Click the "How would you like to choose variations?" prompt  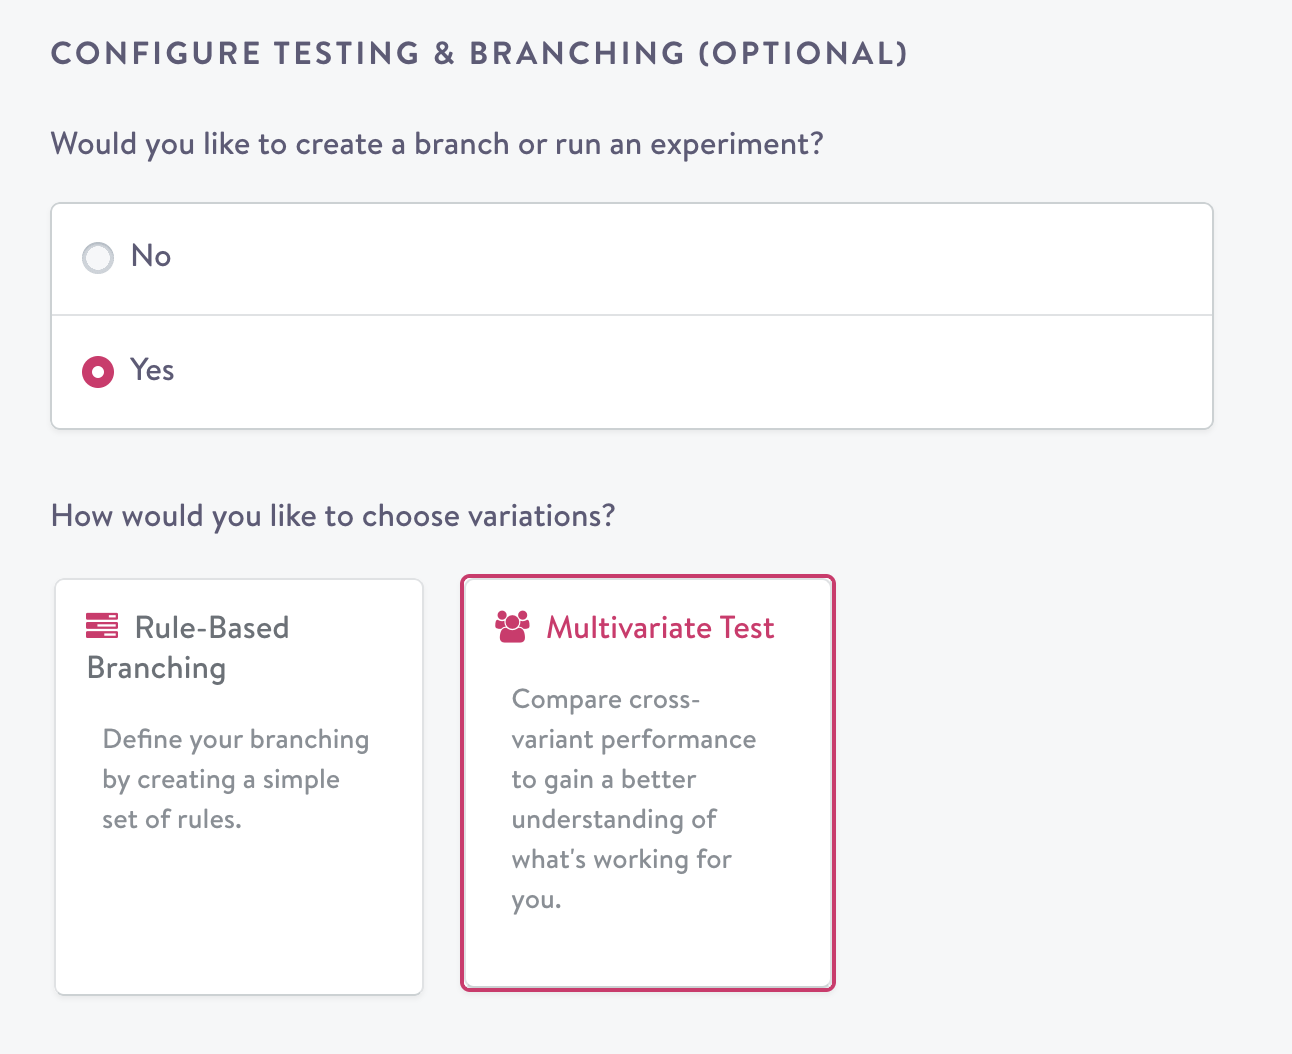point(333,516)
